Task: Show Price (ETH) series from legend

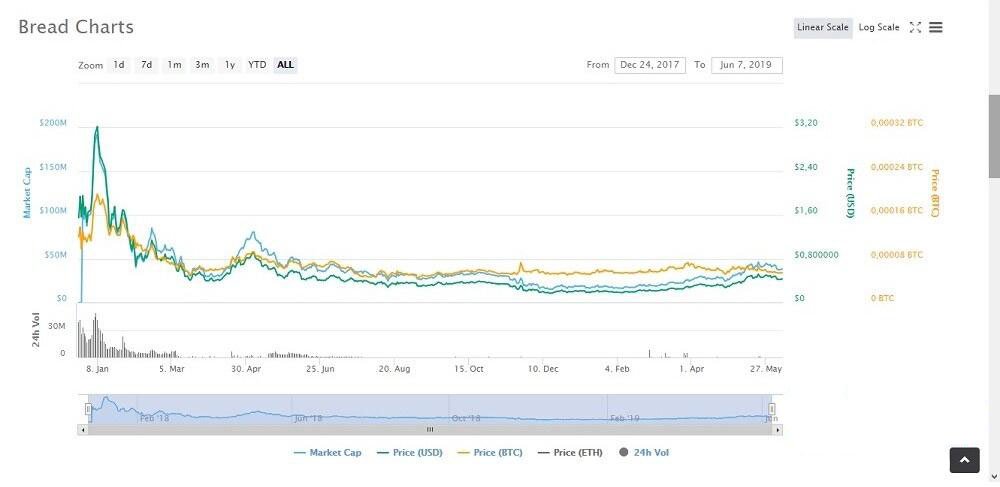Action: click(x=570, y=453)
